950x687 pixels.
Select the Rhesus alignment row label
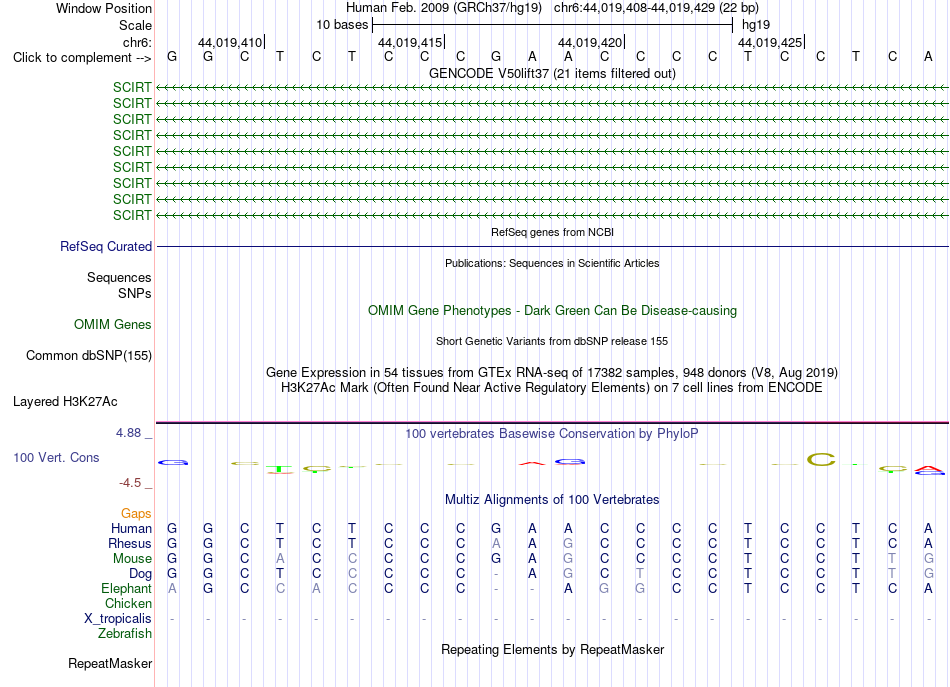coord(130,543)
